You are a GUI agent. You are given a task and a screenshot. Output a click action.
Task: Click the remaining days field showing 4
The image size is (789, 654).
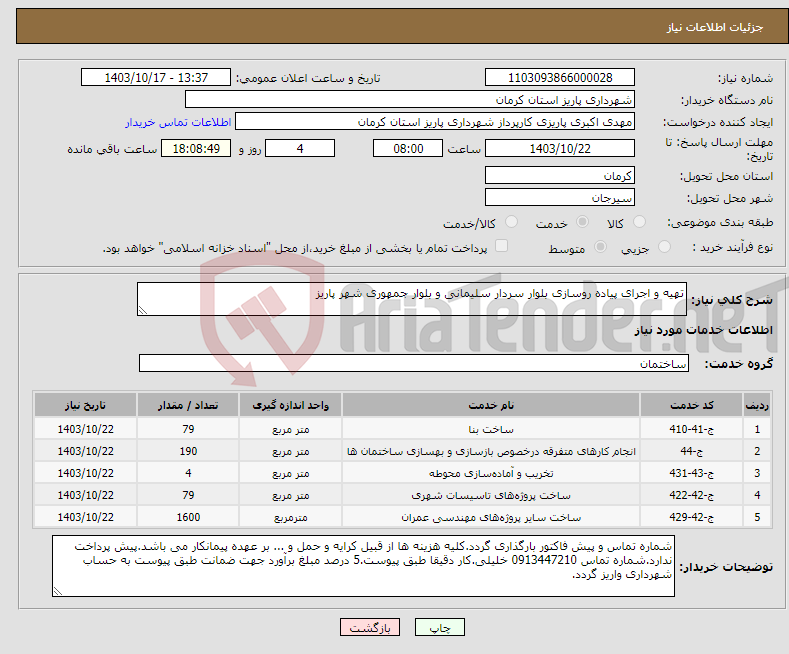tap(300, 148)
